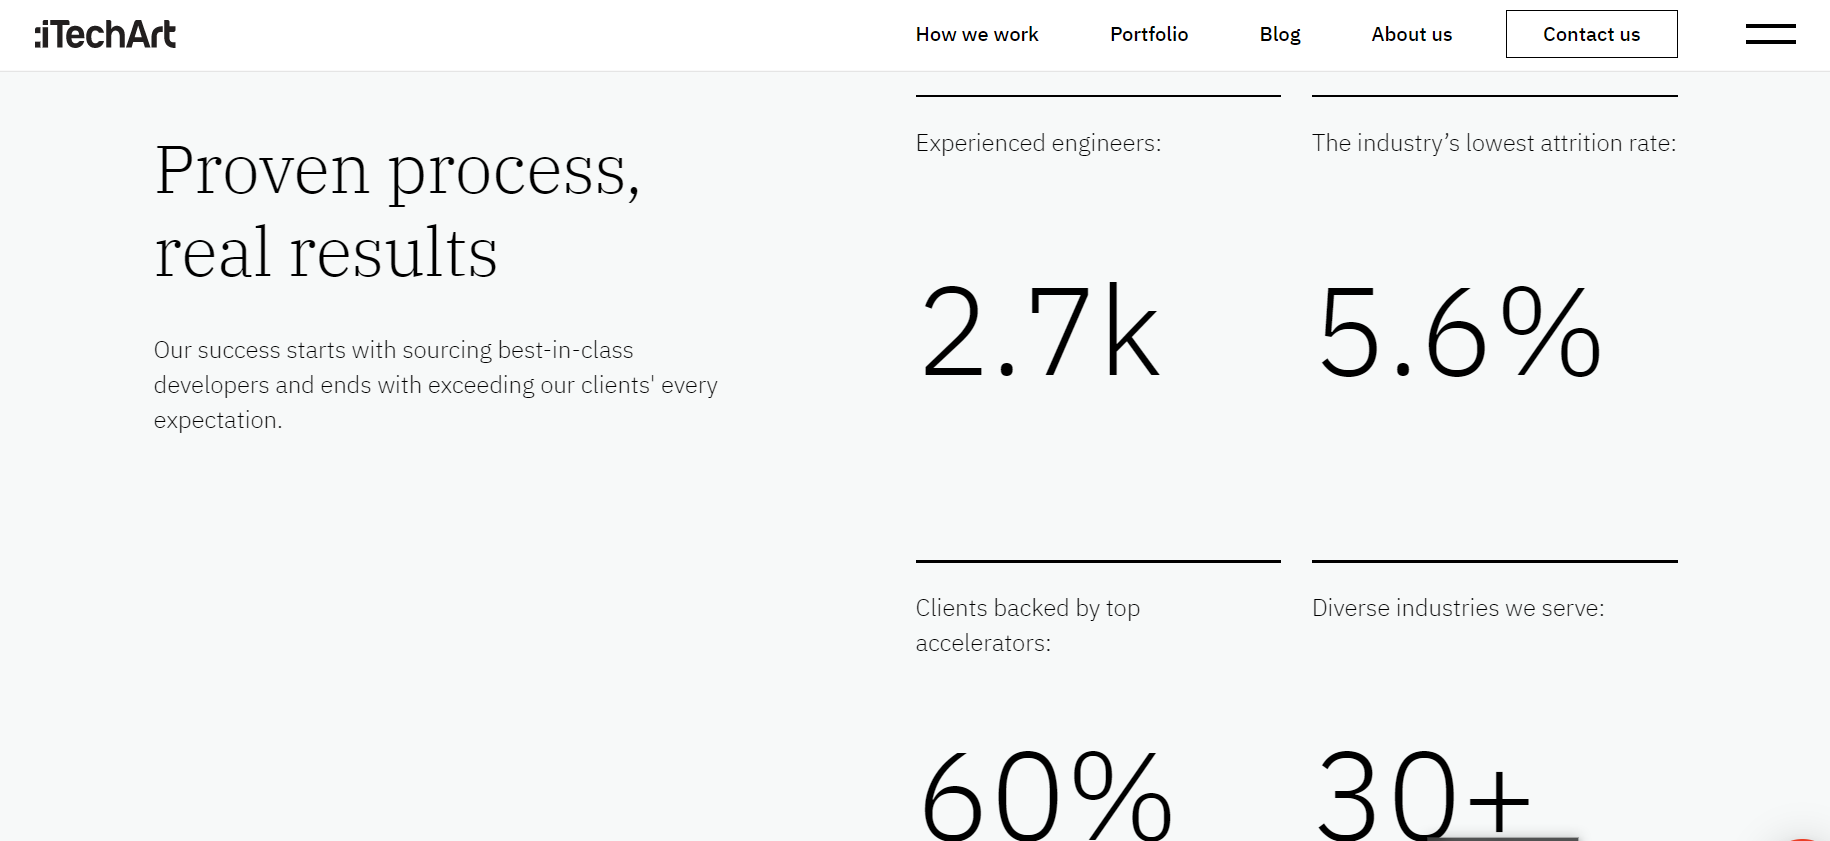Go to the Portfolio section
Viewport: 1830px width, 841px height.
pos(1149,34)
